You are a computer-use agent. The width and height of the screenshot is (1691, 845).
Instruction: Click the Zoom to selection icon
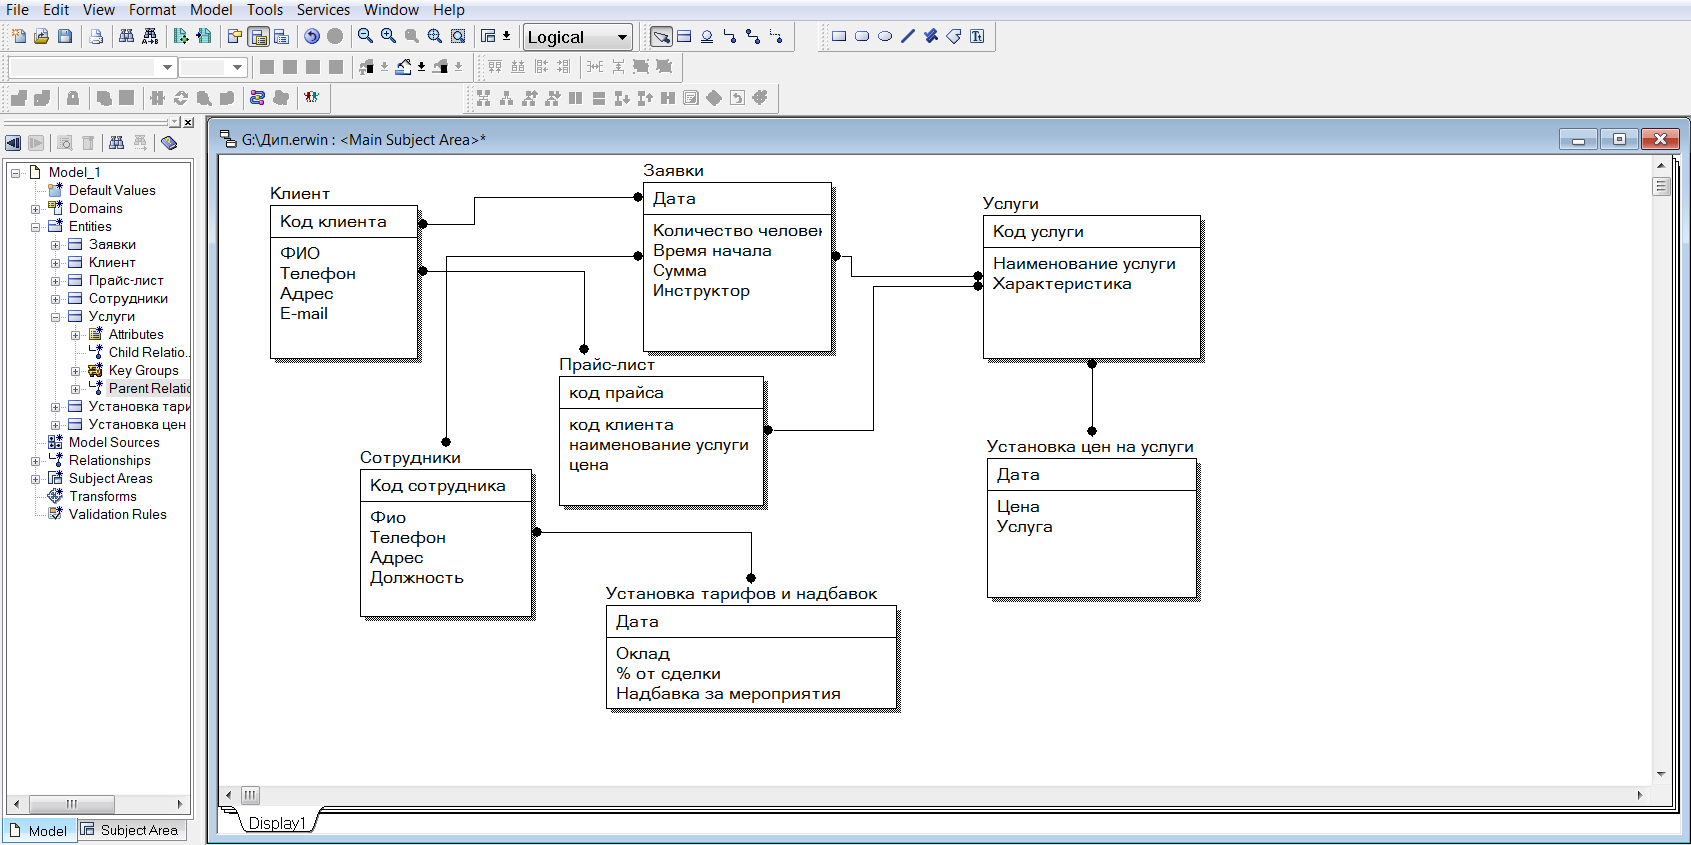(458, 37)
